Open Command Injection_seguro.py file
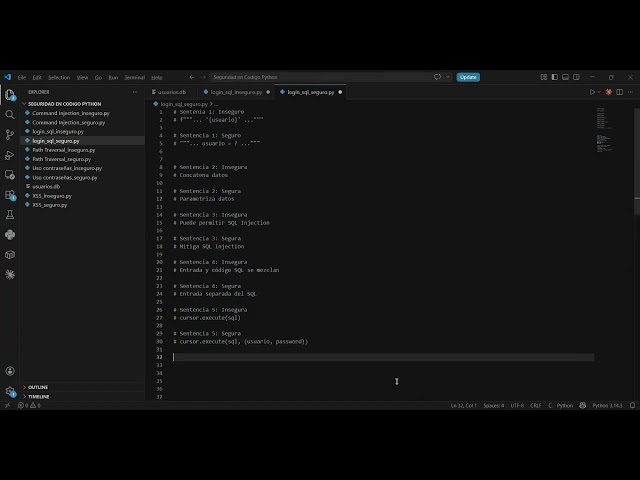Screen dimensions: 640x480 pos(69,122)
